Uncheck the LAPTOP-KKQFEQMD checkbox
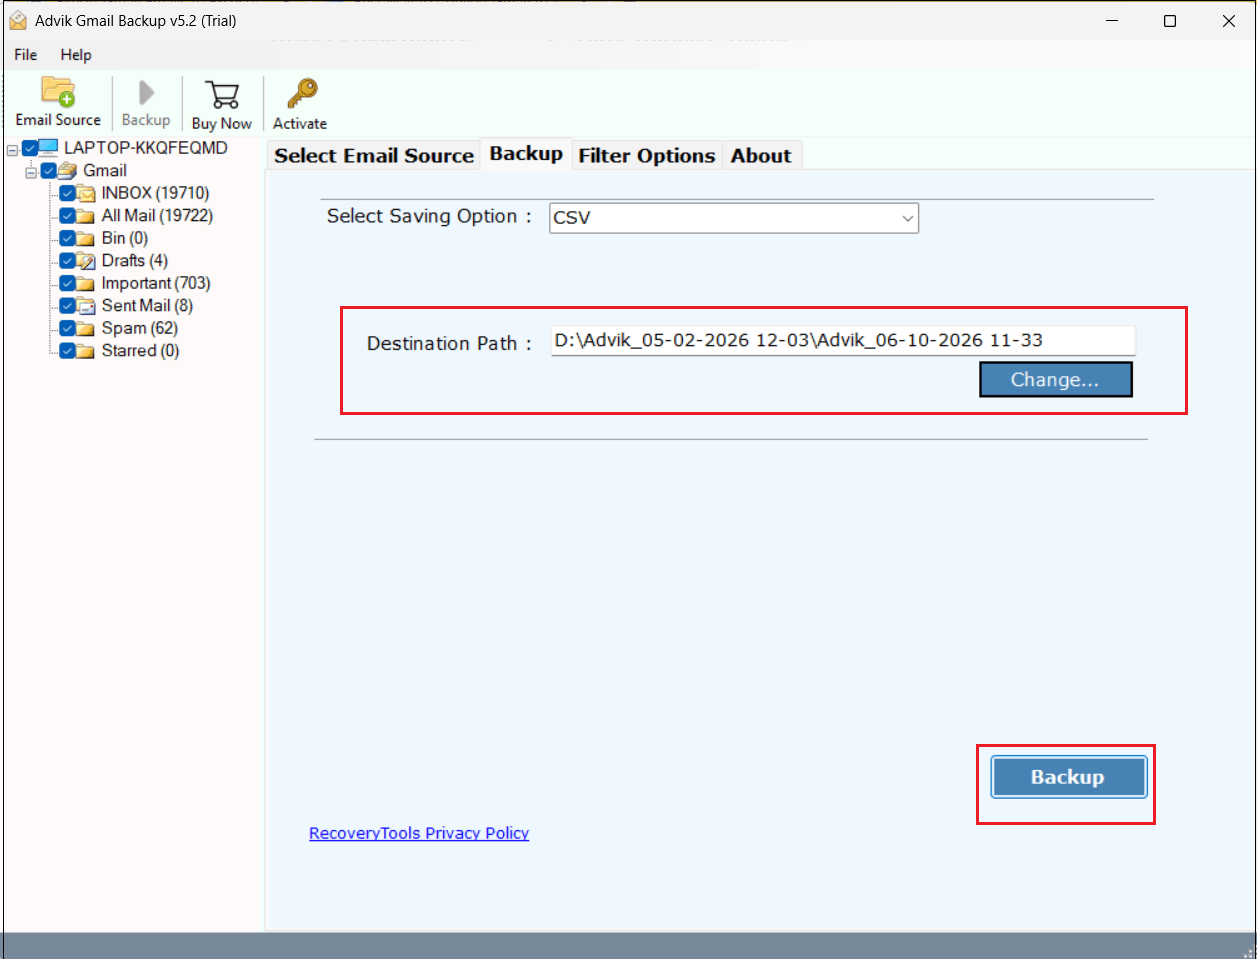The width and height of the screenshot is (1257, 959). [x=30, y=148]
